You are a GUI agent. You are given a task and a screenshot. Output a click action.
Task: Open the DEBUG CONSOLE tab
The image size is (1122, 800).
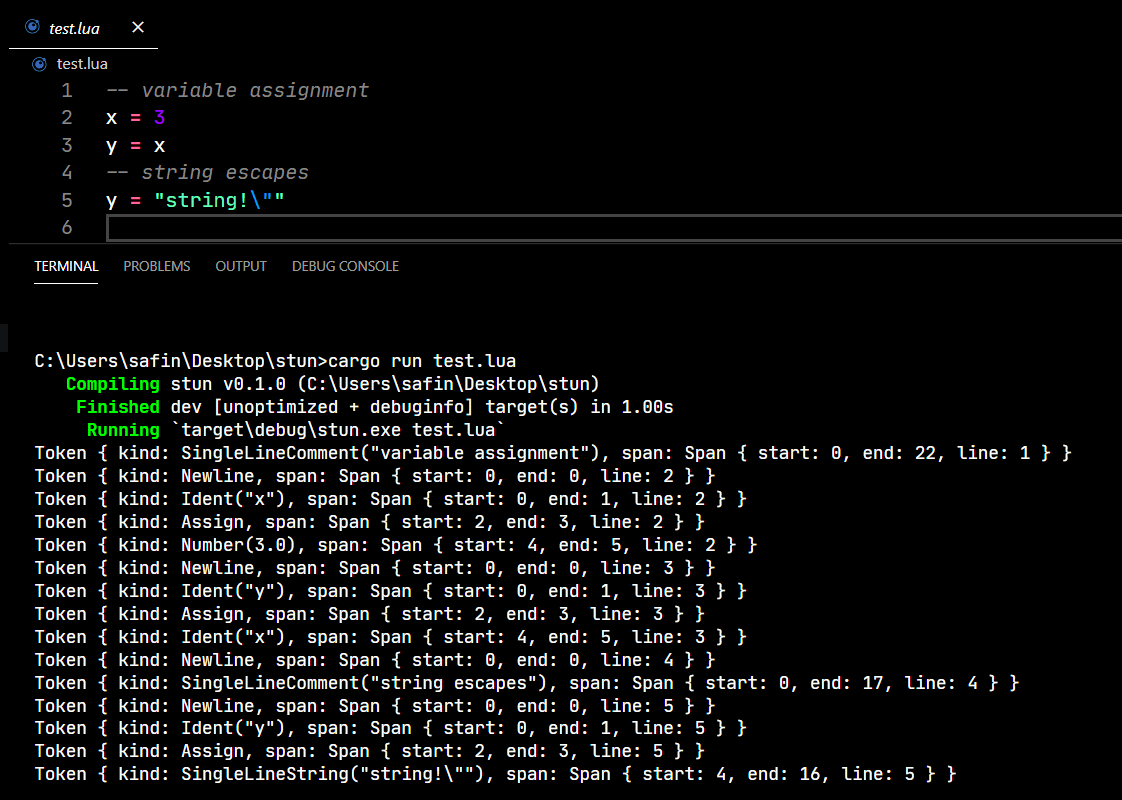click(x=345, y=266)
